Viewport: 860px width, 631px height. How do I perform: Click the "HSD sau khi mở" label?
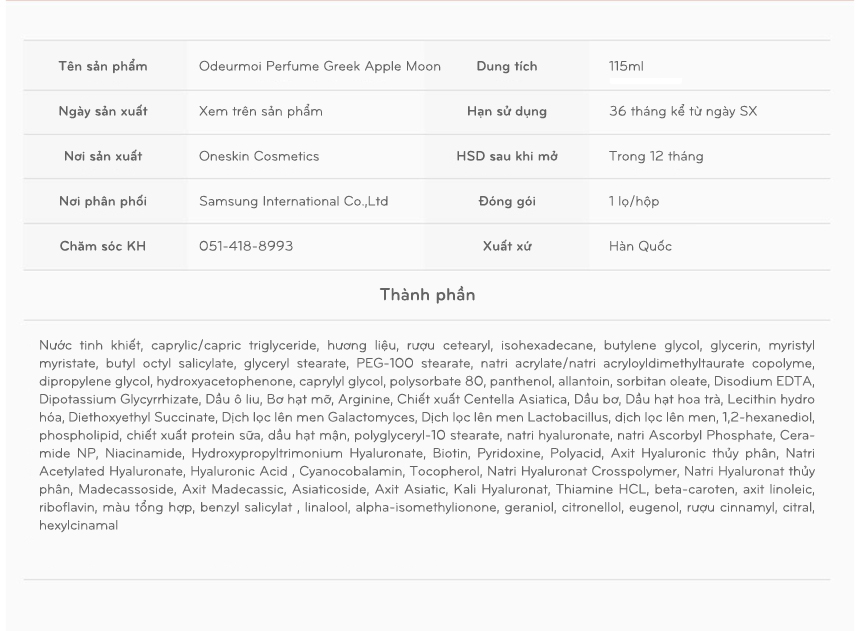click(x=507, y=156)
